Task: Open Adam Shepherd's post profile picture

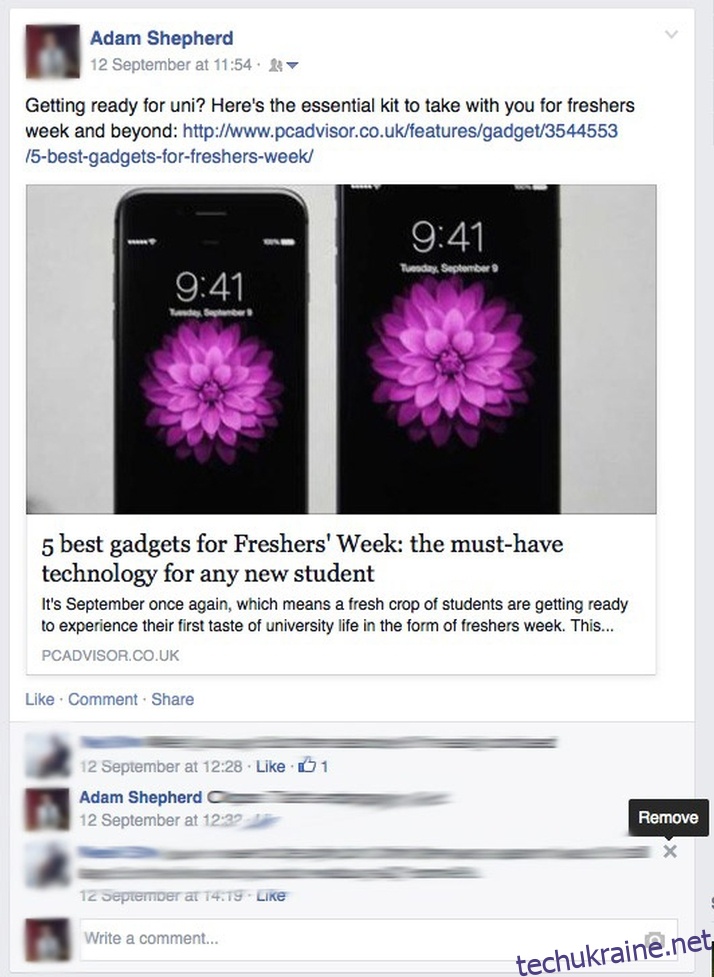Action: click(52, 51)
